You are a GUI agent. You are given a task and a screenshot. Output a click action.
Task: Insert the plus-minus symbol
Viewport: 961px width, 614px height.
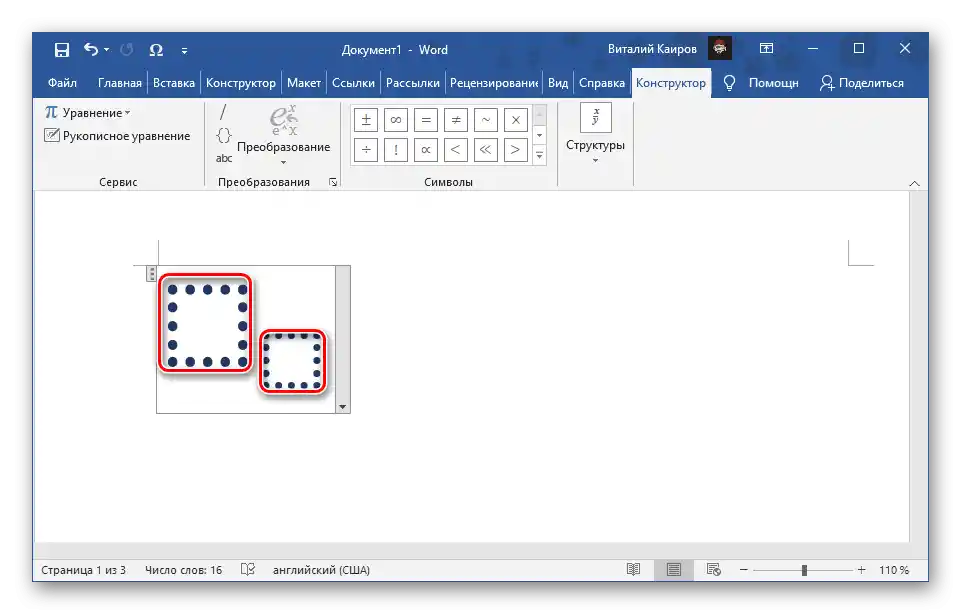pos(366,120)
